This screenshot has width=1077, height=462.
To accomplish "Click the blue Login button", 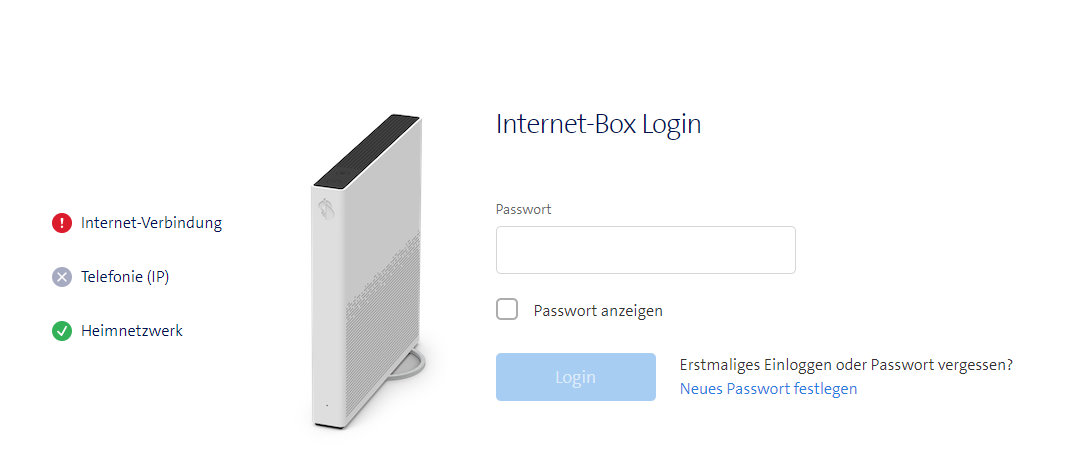I will click(x=576, y=377).
